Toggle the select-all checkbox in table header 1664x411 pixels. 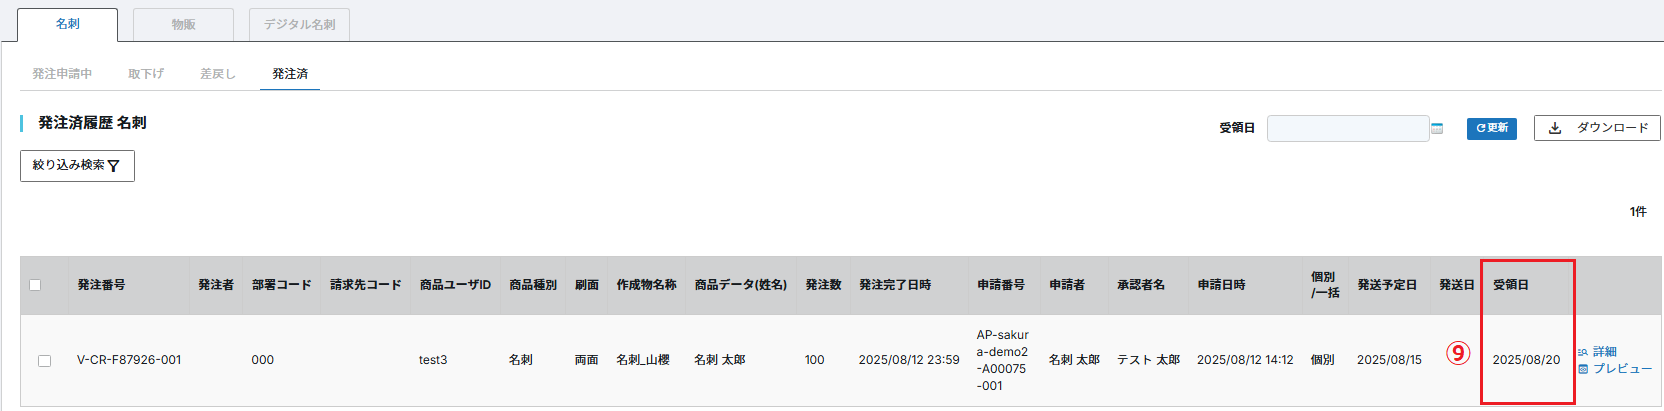[x=35, y=285]
